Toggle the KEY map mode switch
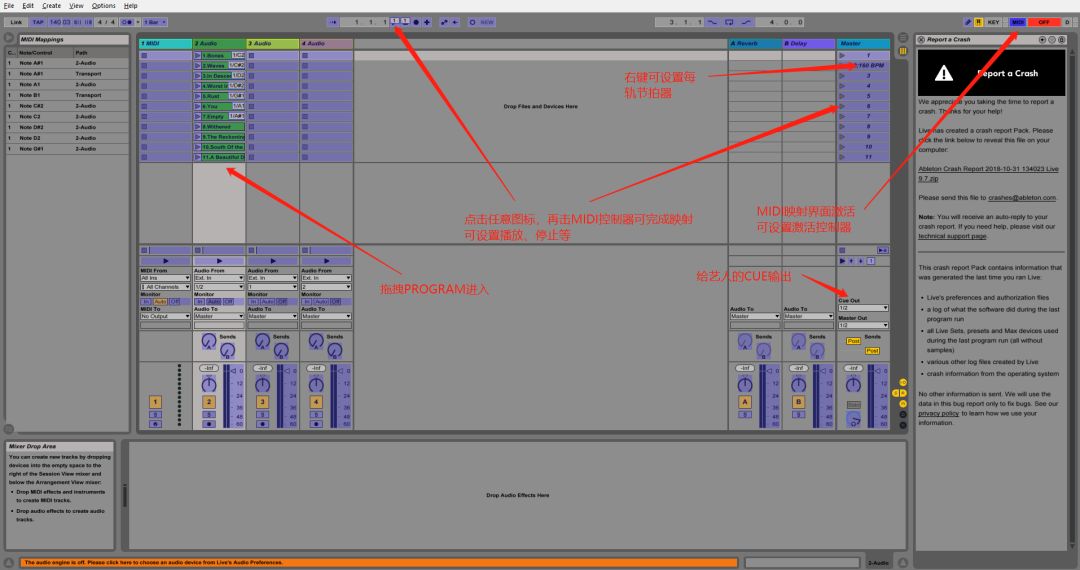This screenshot has width=1080, height=570. coord(993,22)
